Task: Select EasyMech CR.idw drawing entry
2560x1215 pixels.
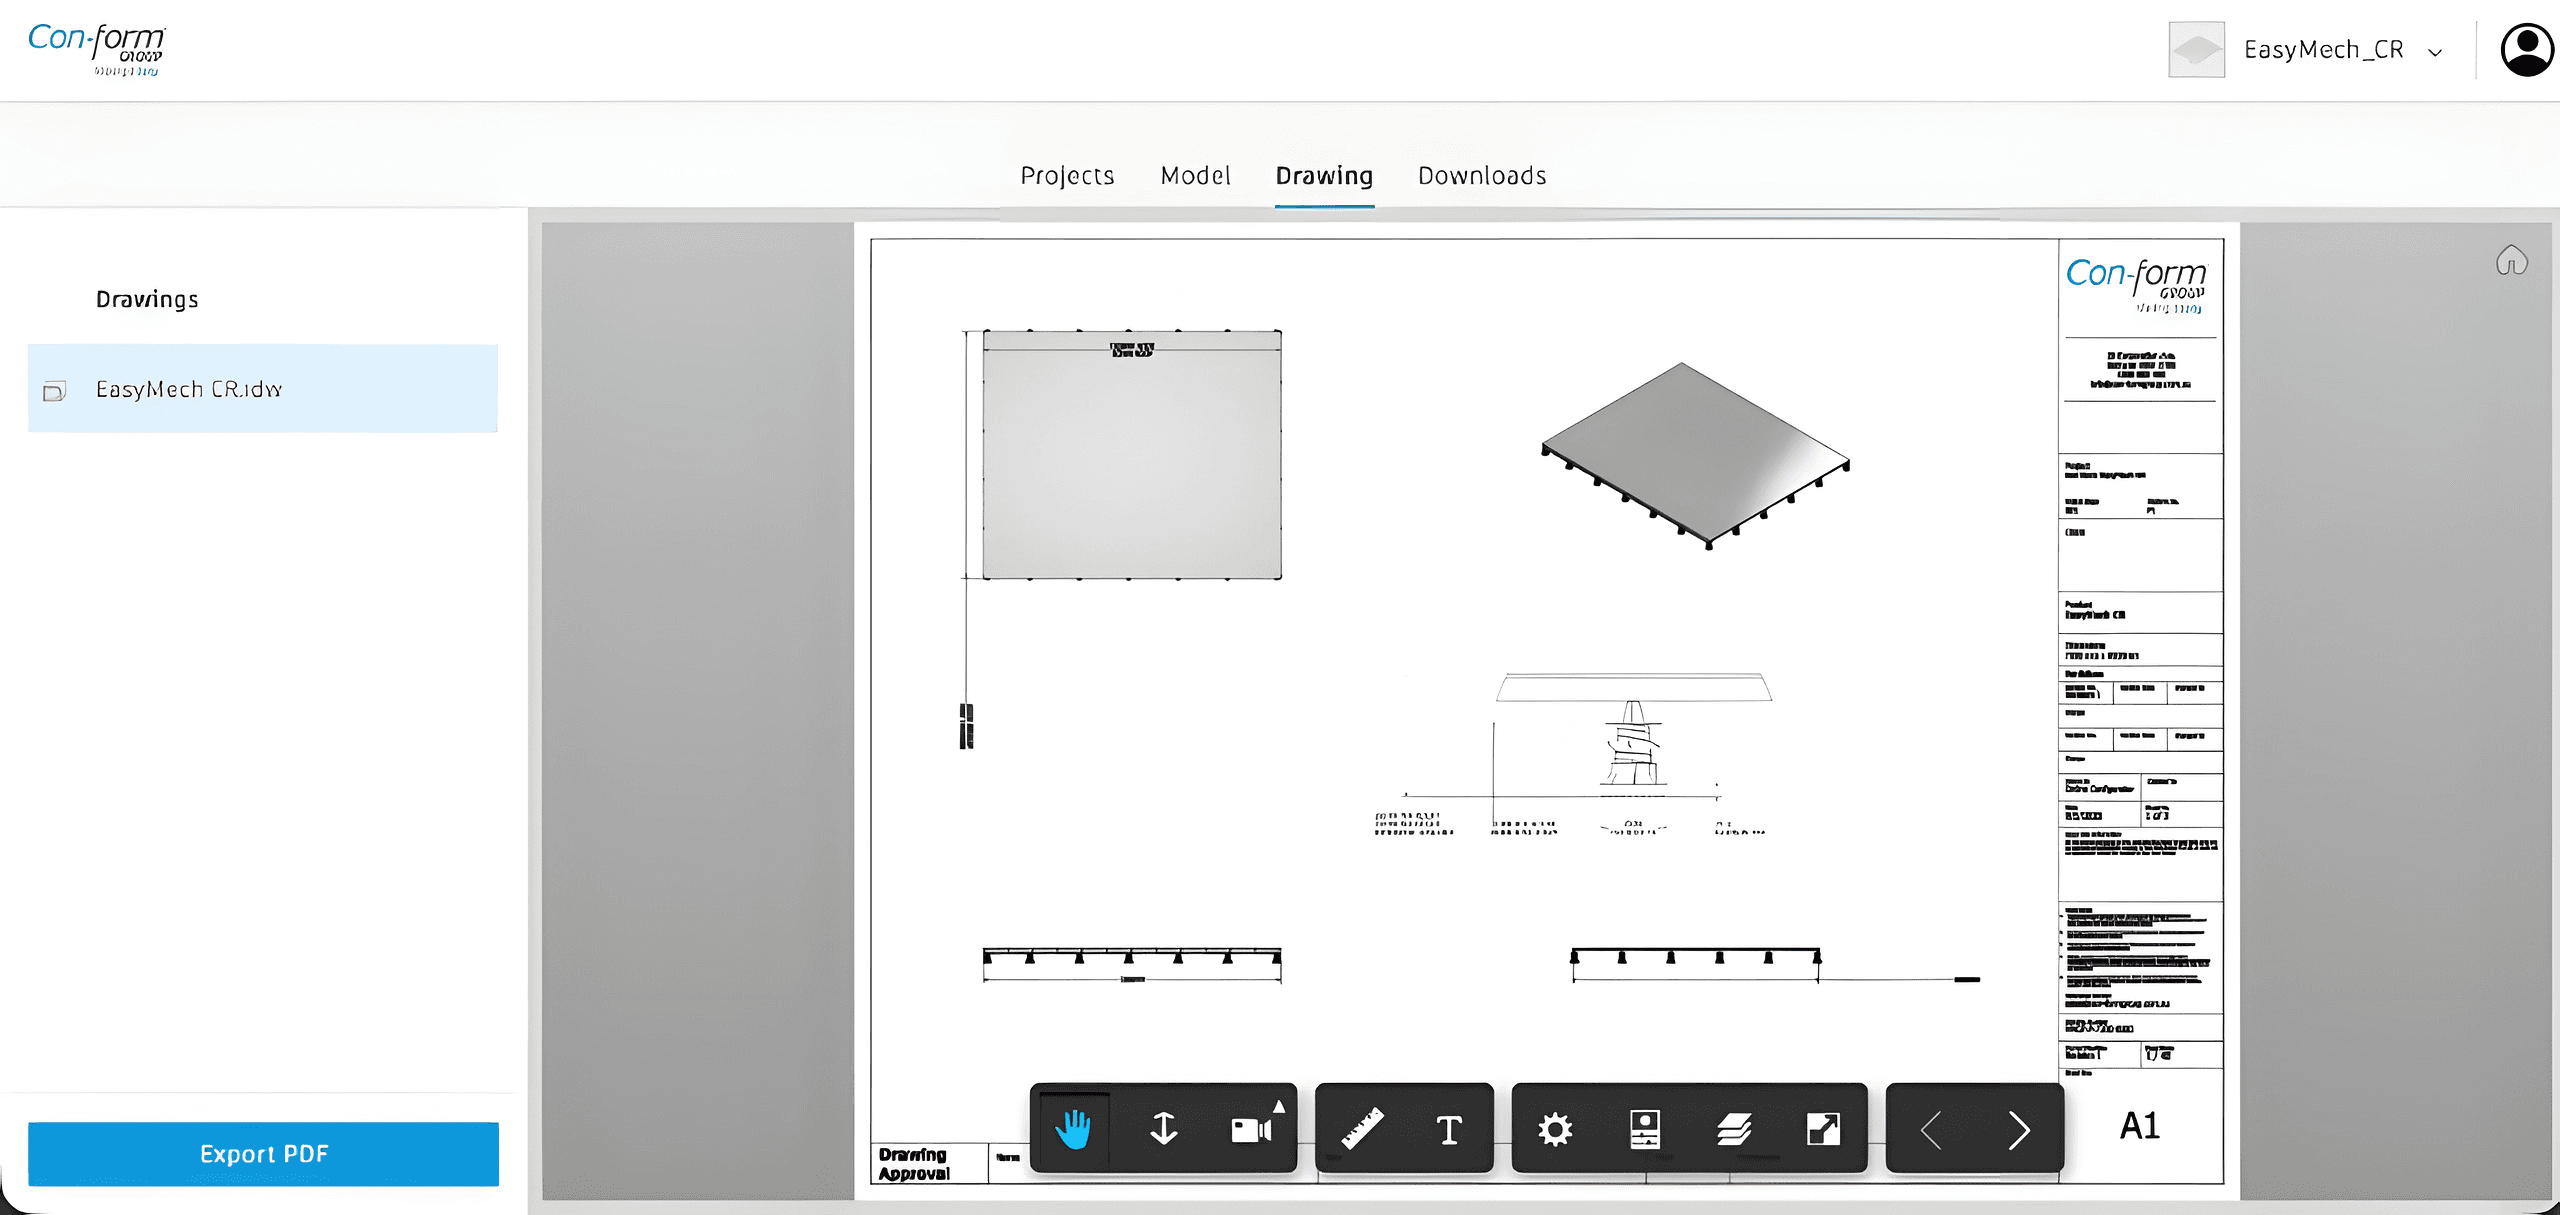Action: (x=263, y=389)
